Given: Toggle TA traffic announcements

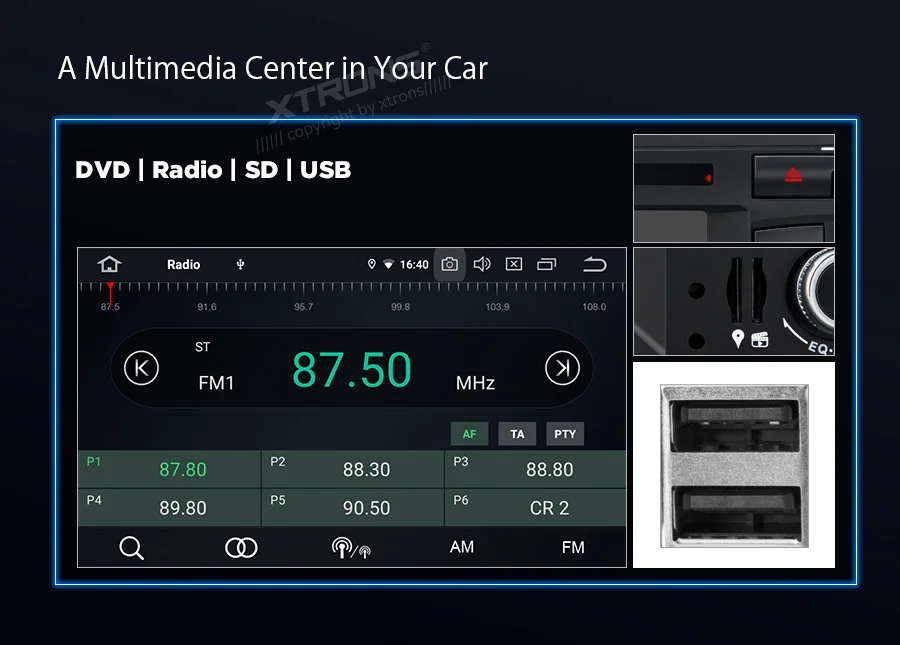Looking at the screenshot, I should point(517,433).
